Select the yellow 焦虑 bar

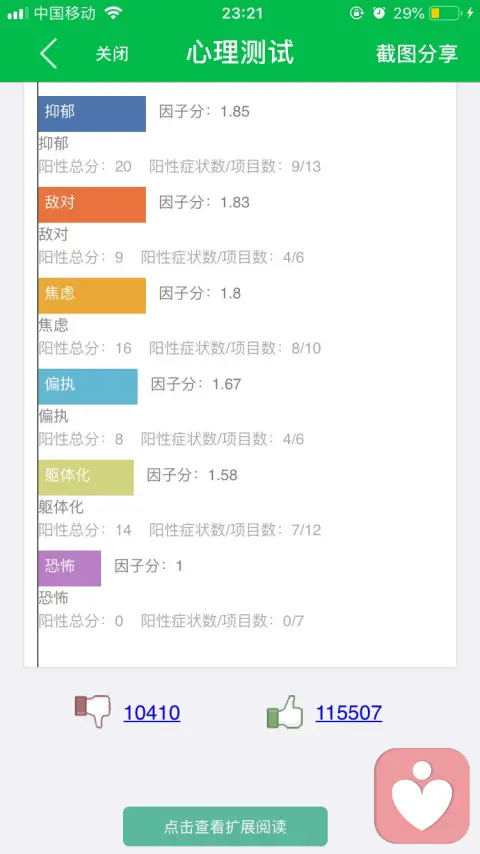click(92, 295)
